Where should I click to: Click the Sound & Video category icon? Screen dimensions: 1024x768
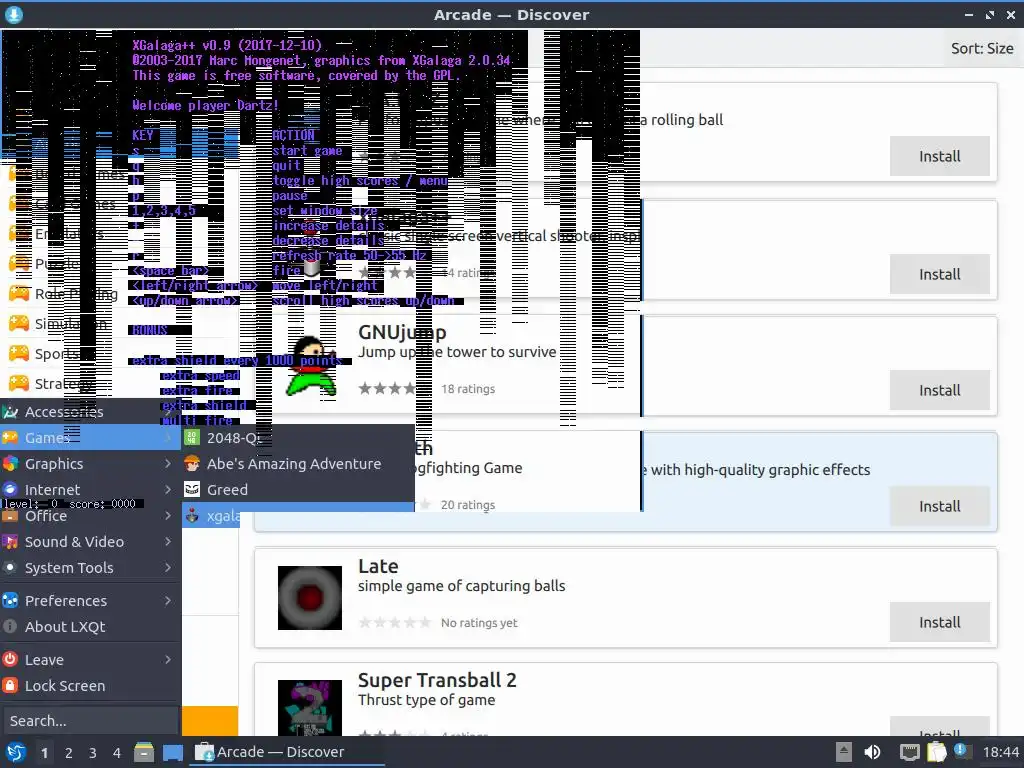[x=10, y=542]
